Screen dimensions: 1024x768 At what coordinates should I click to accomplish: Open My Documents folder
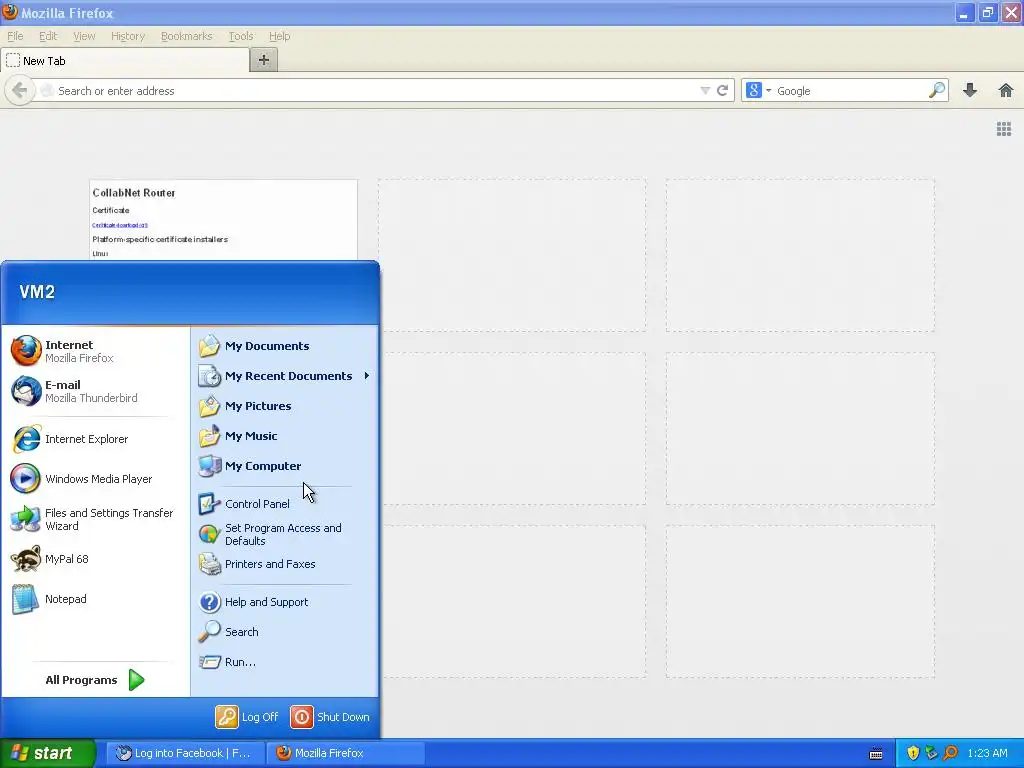coord(285,346)
